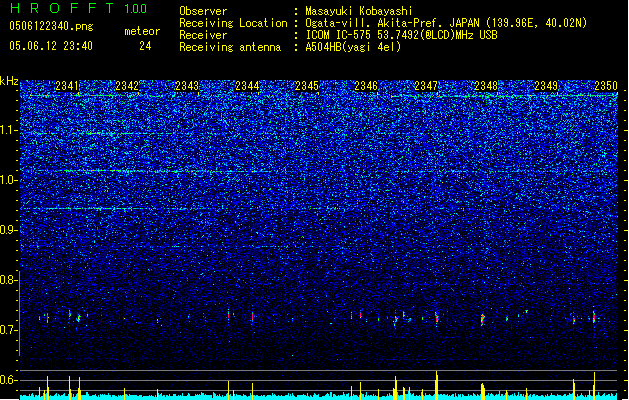Click the 1.0 frequency axis label
The image size is (629, 400).
(x=8, y=180)
